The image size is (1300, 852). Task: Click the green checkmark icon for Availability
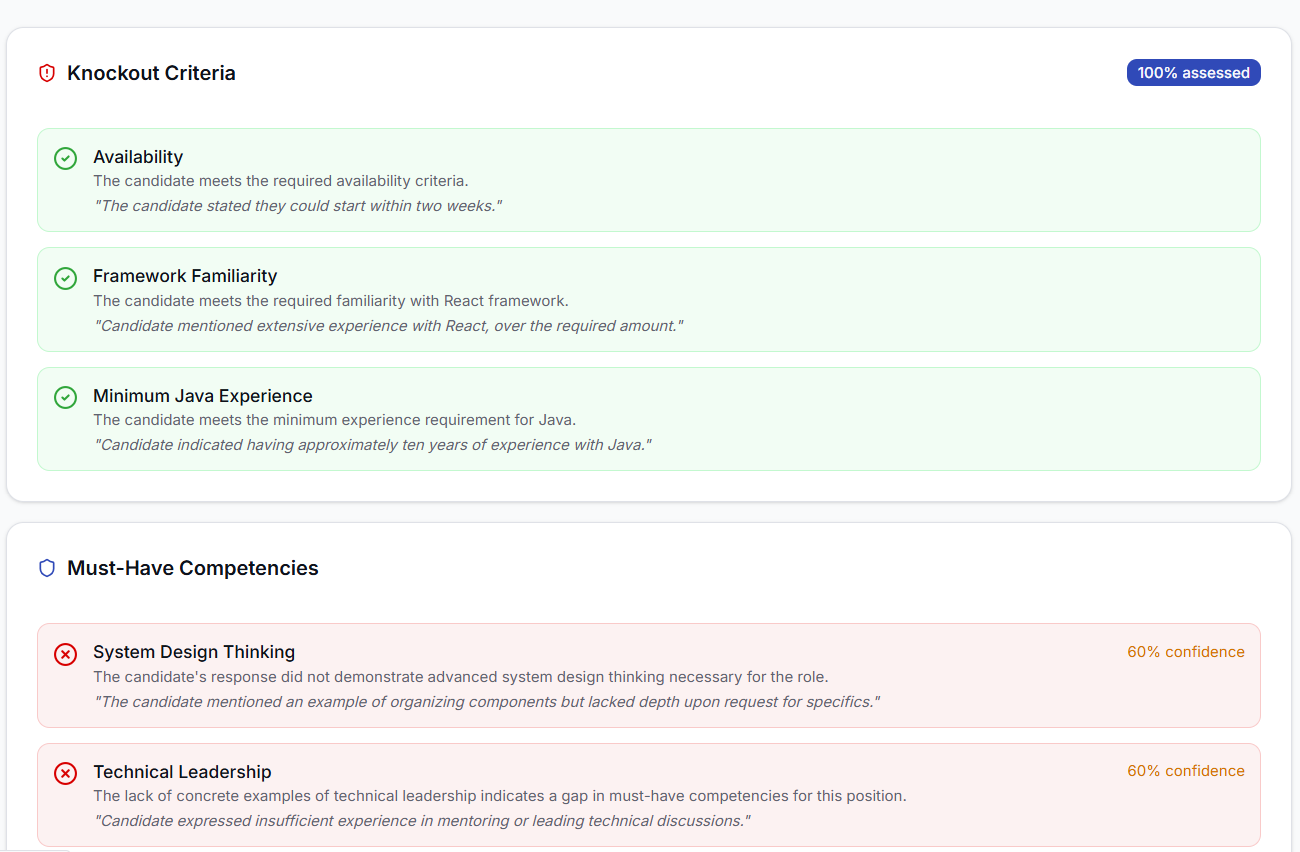click(65, 158)
